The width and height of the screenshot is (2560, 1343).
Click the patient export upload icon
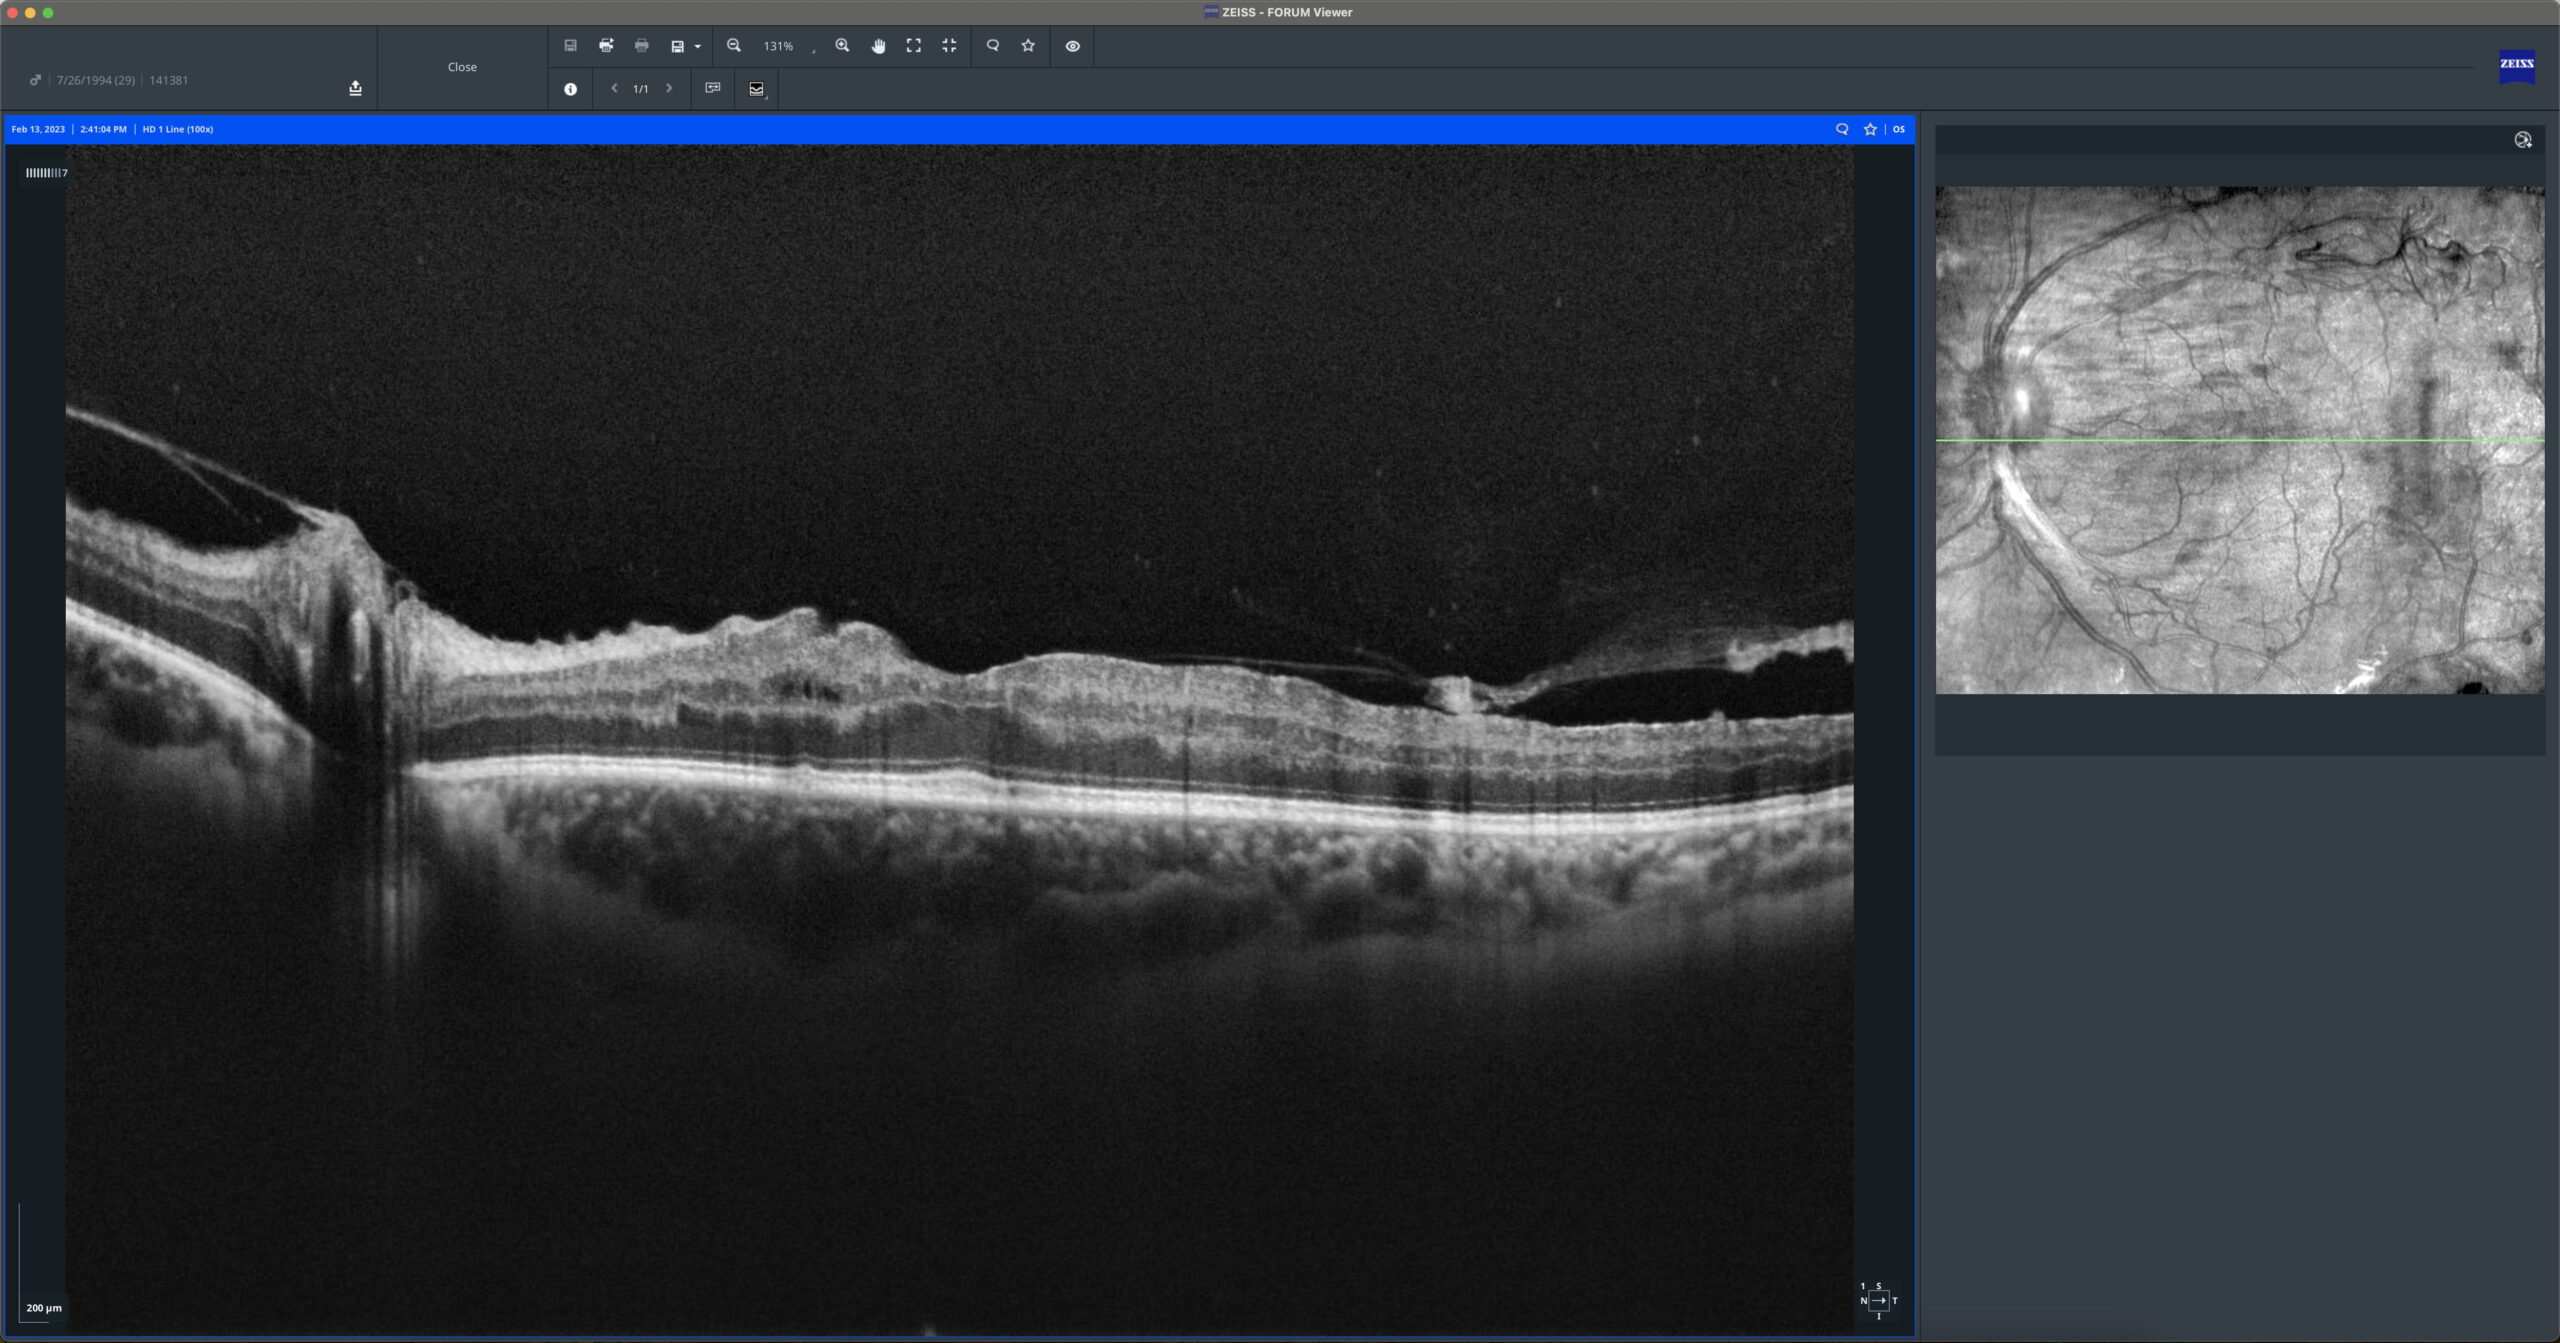point(355,88)
